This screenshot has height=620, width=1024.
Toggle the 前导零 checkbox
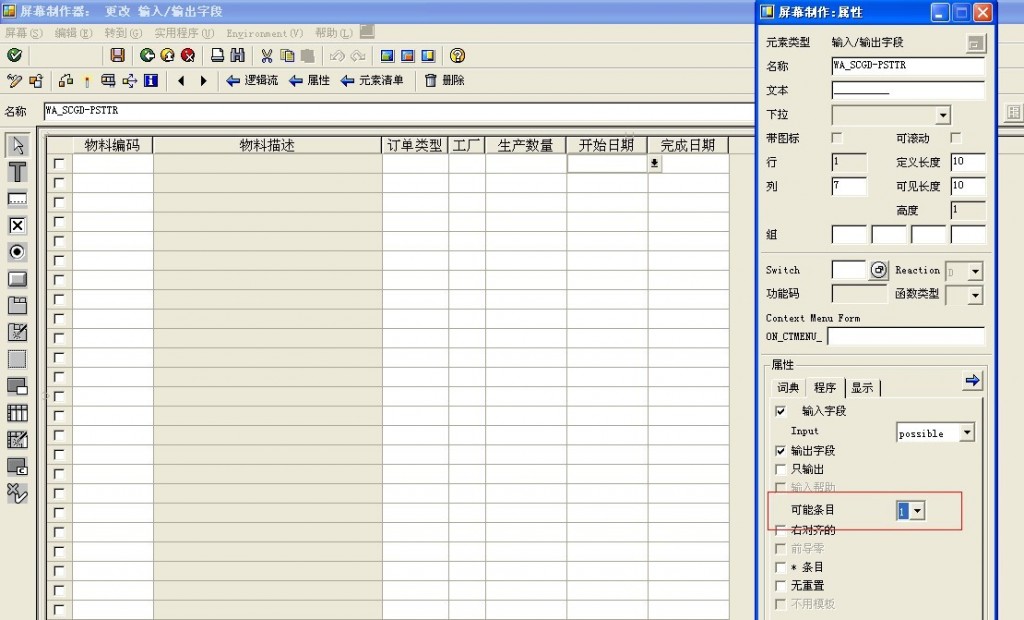[780, 549]
